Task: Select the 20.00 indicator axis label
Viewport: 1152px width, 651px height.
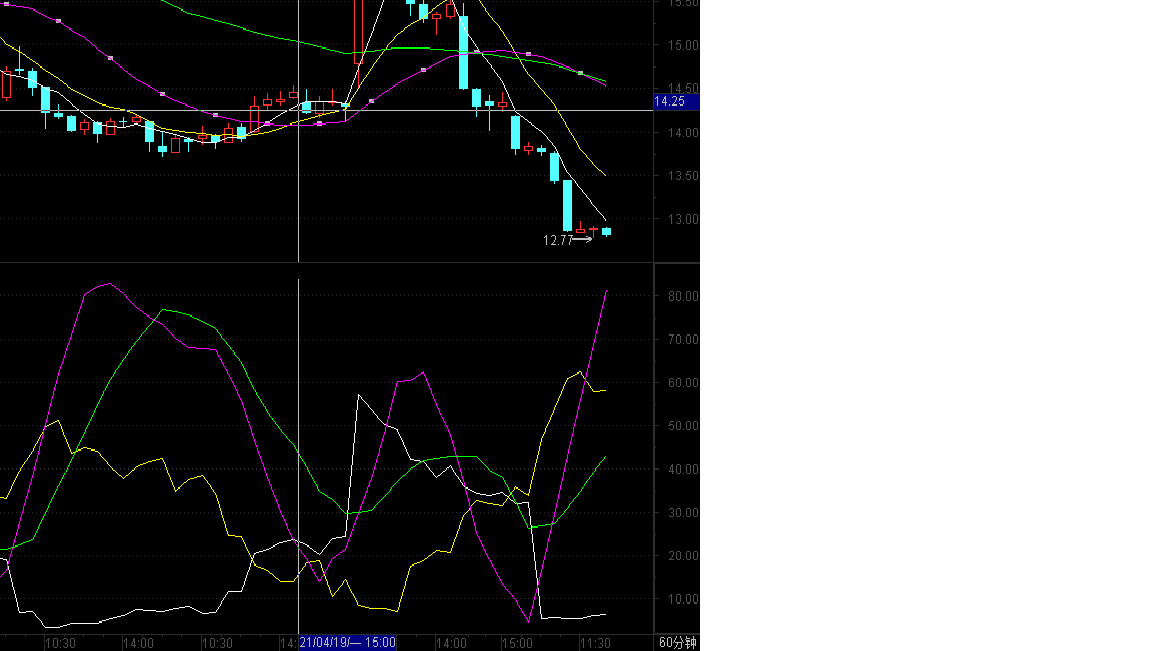Action: tap(683, 555)
